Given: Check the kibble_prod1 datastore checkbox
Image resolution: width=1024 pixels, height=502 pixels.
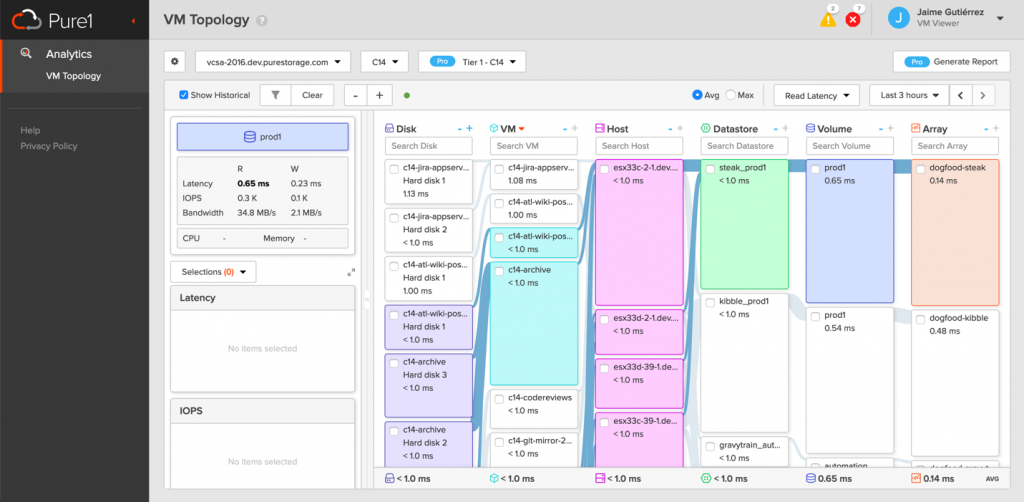Looking at the screenshot, I should tap(710, 303).
